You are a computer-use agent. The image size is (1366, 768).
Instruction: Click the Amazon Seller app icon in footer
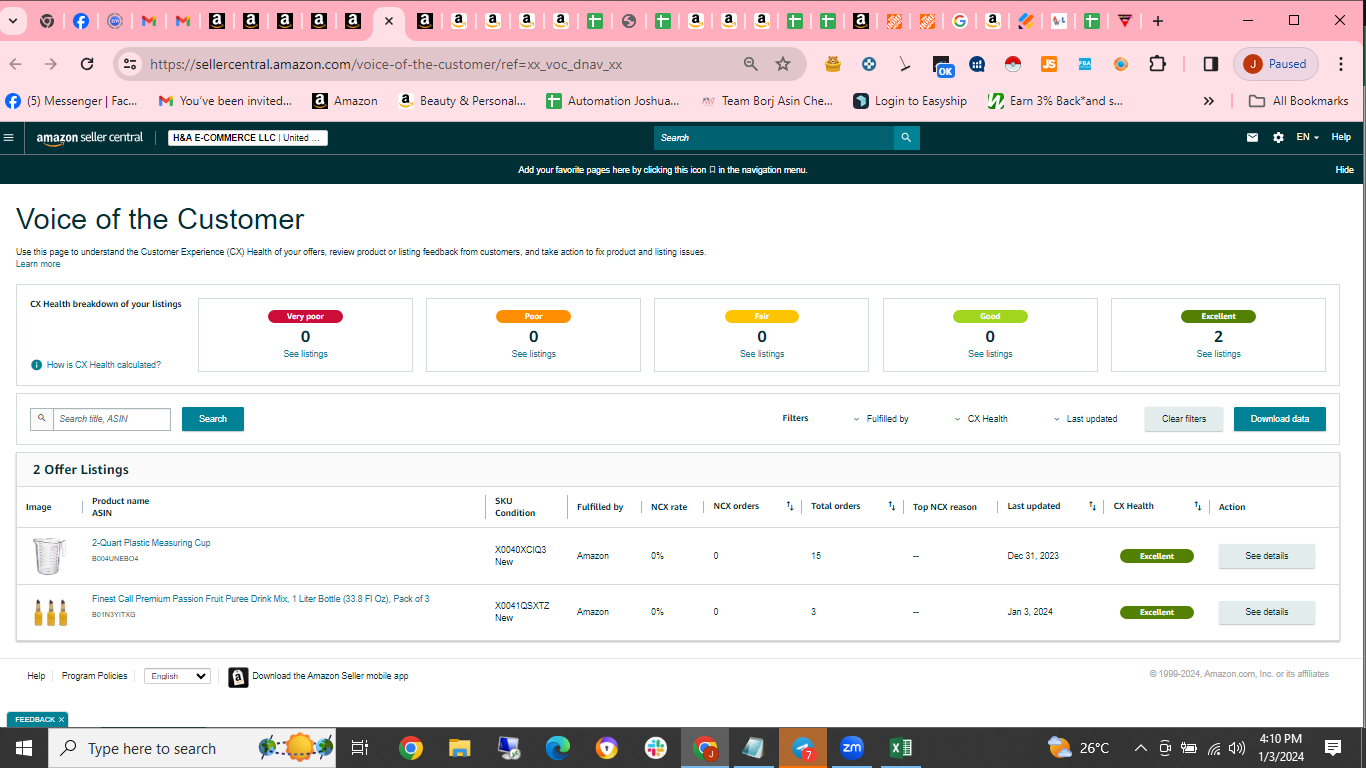coord(238,677)
